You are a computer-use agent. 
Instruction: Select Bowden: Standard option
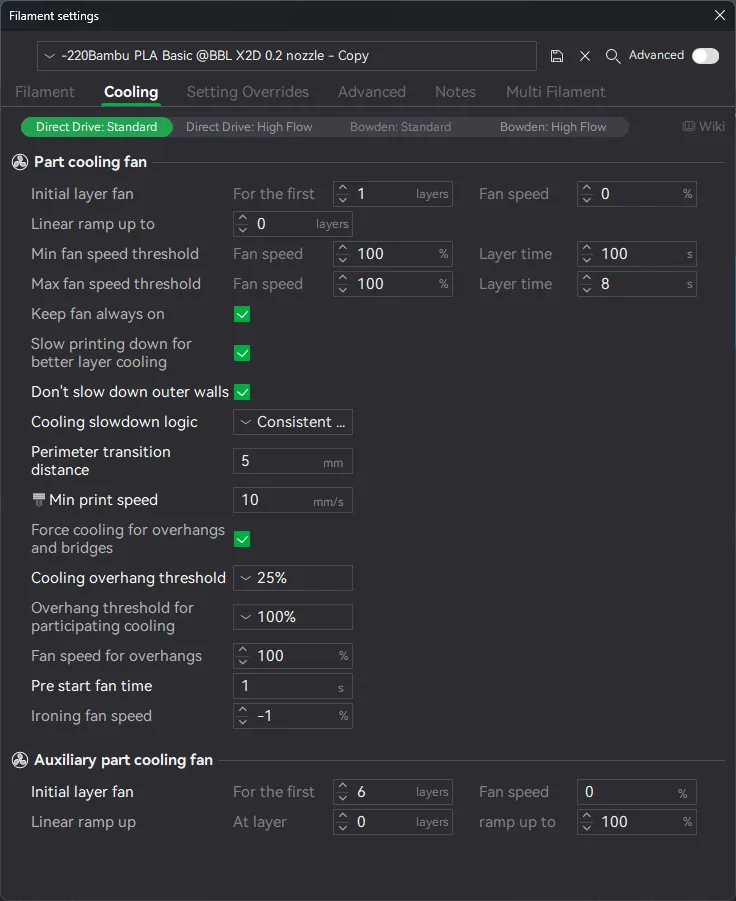click(x=400, y=127)
